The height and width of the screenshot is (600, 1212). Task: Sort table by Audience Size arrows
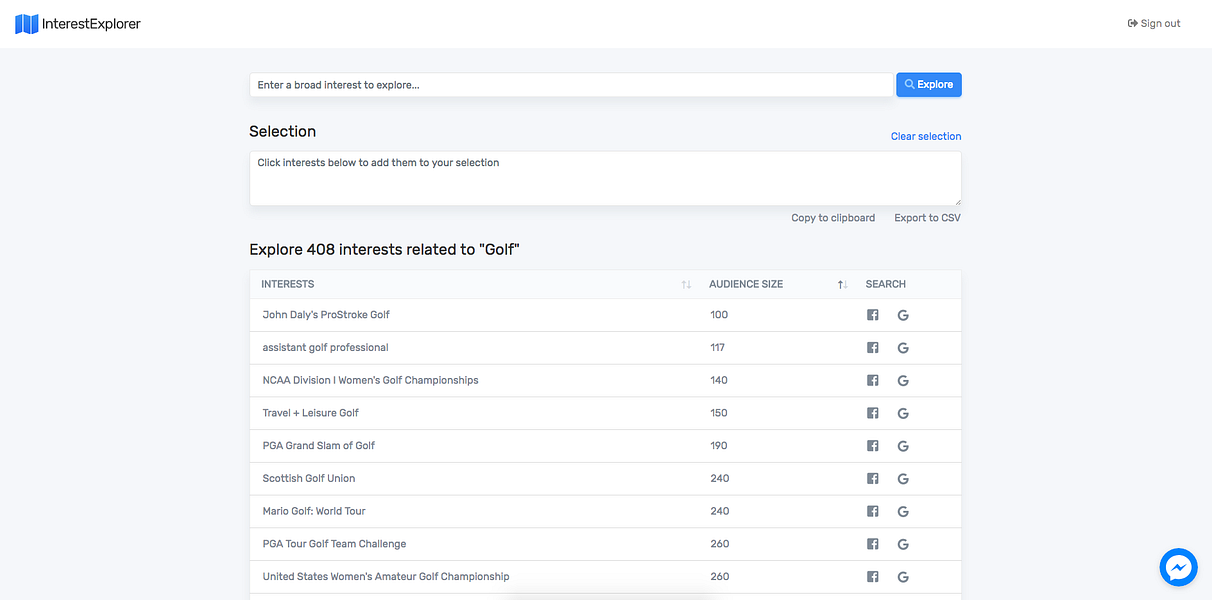[x=842, y=285]
